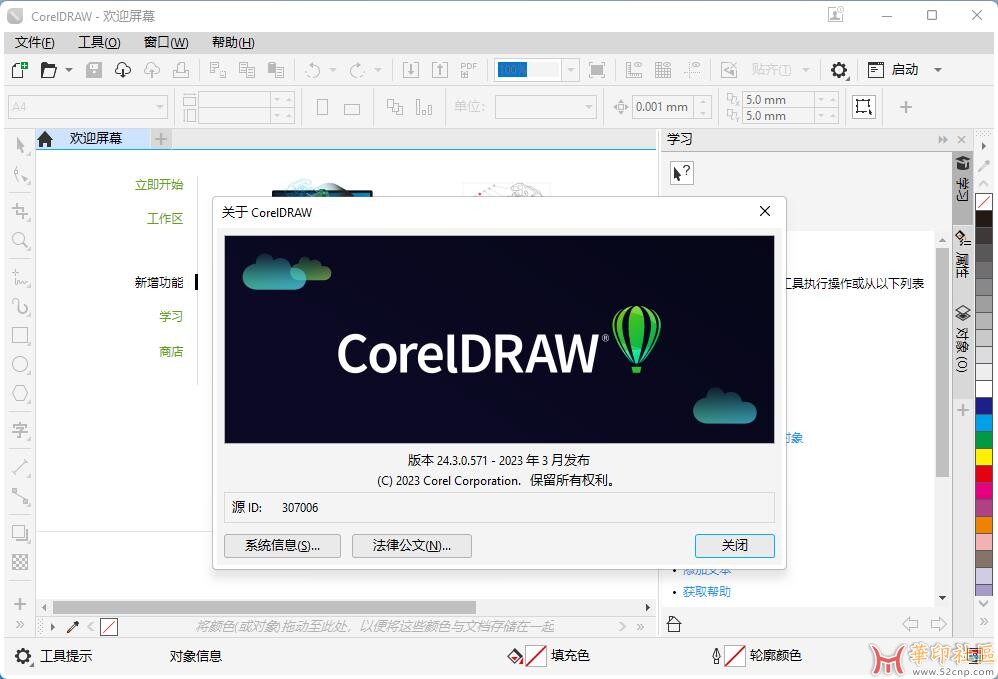Viewport: 998px width, 679px height.
Task: Click the Export icon
Action: pyautogui.click(x=440, y=69)
